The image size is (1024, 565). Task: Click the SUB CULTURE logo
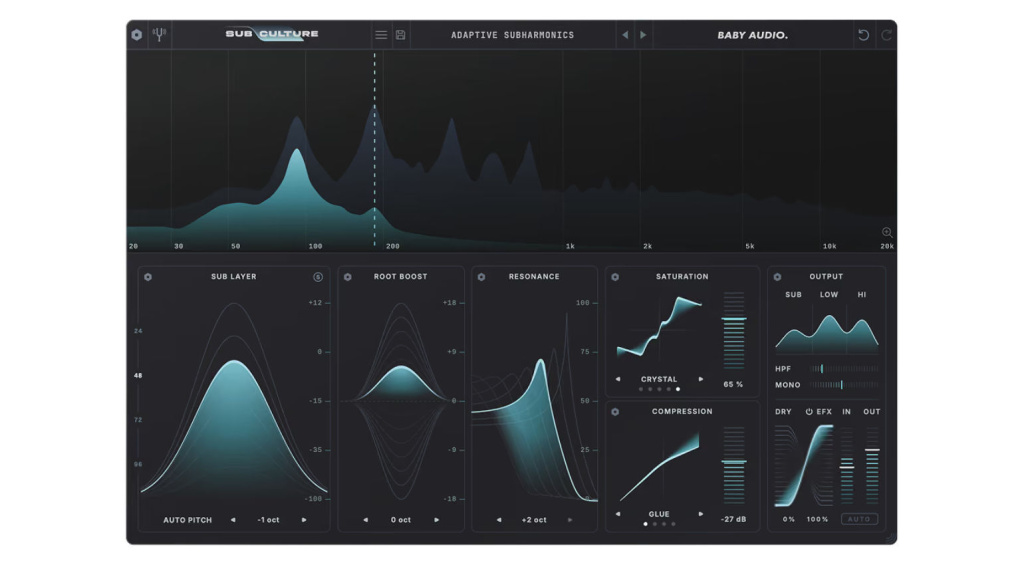coord(272,34)
